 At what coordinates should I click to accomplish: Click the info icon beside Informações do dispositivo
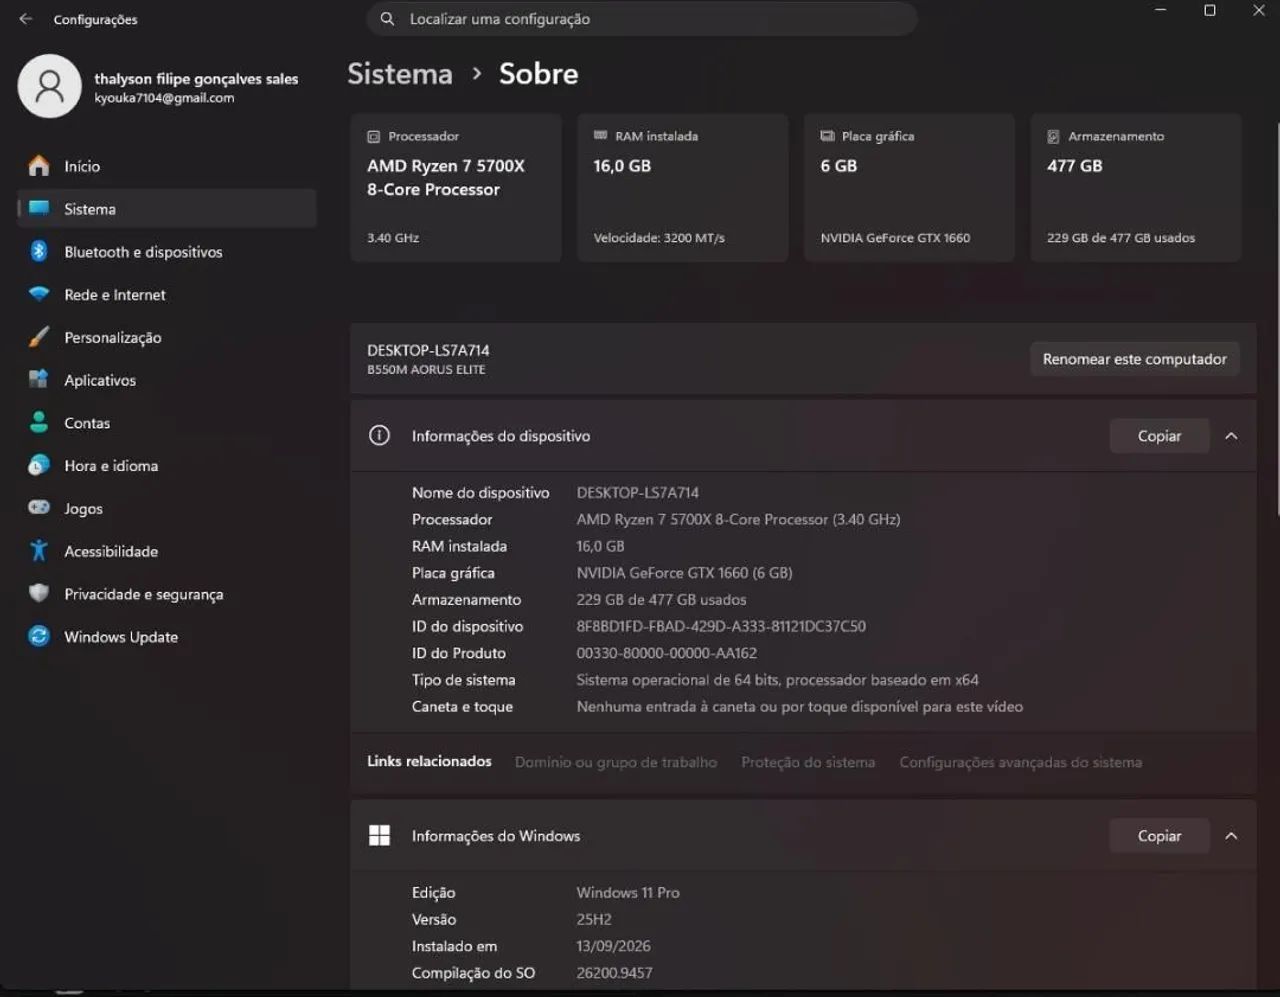[379, 435]
